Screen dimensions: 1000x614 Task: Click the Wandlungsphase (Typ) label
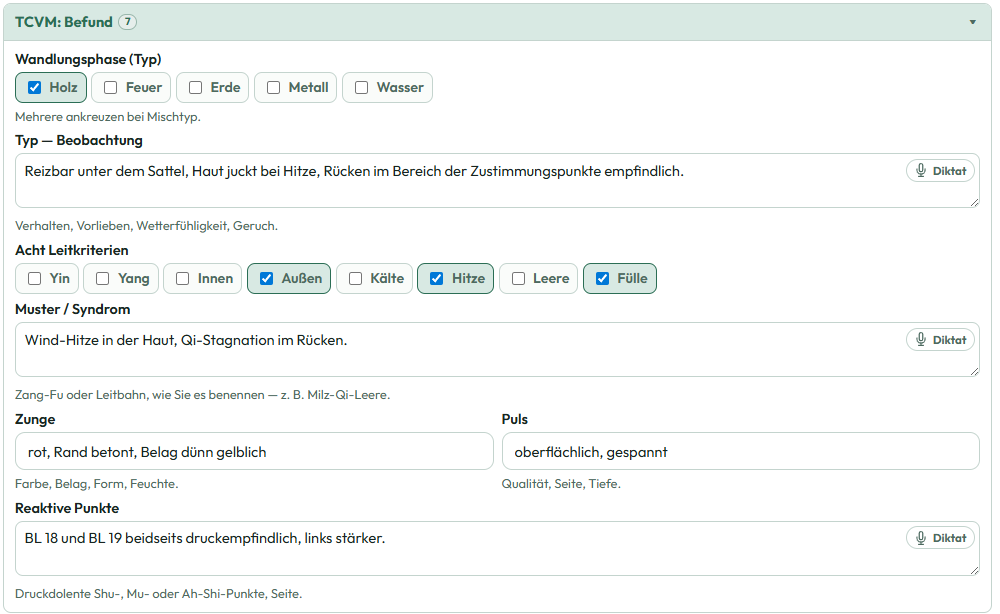point(88,59)
